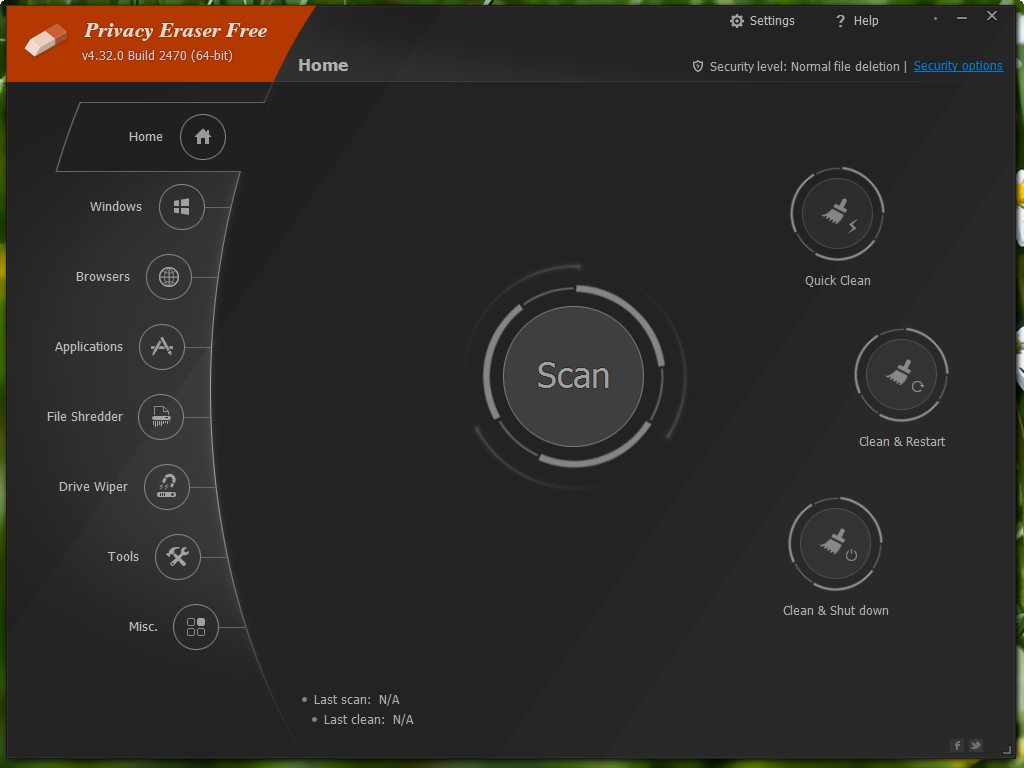
Task: Open the Misc. section
Action: [x=196, y=627]
